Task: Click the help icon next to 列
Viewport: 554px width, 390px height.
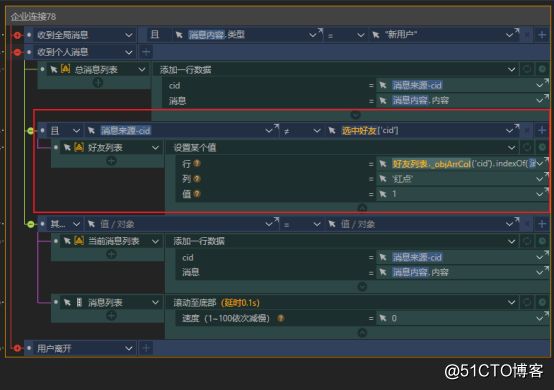Action: [197, 179]
